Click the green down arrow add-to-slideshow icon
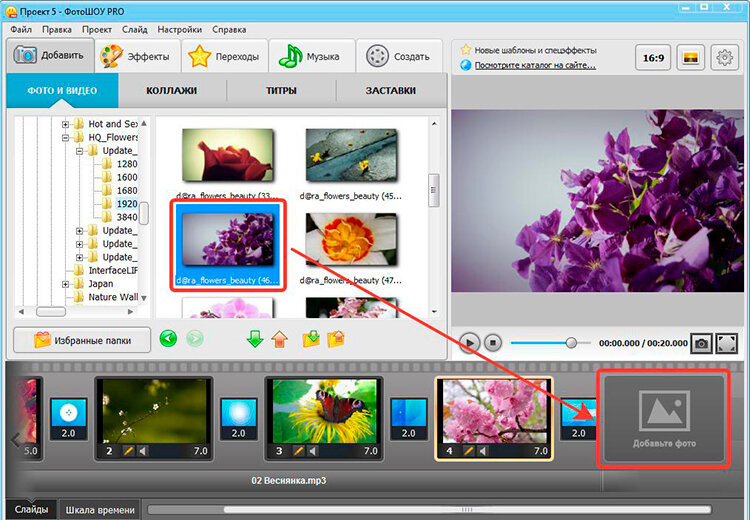Screen dimensions: 750x520 [255, 339]
